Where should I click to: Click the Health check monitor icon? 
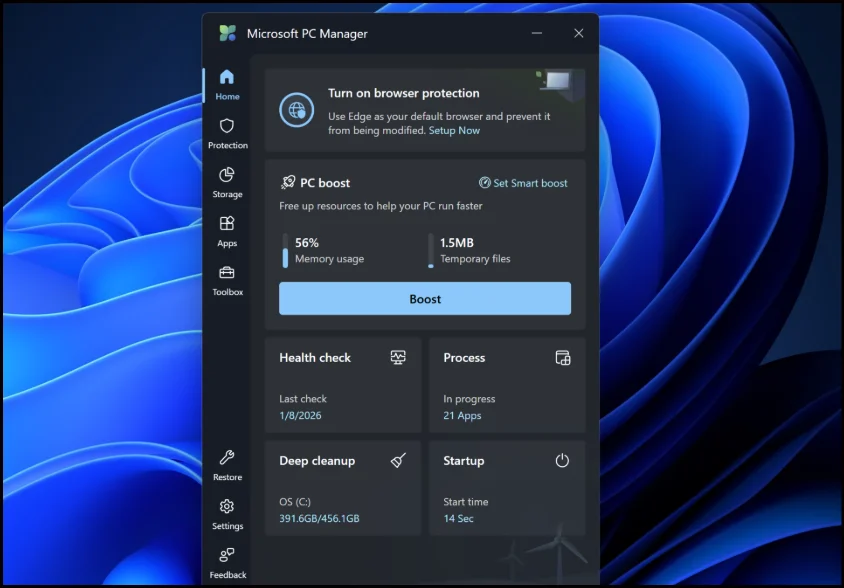(398, 357)
